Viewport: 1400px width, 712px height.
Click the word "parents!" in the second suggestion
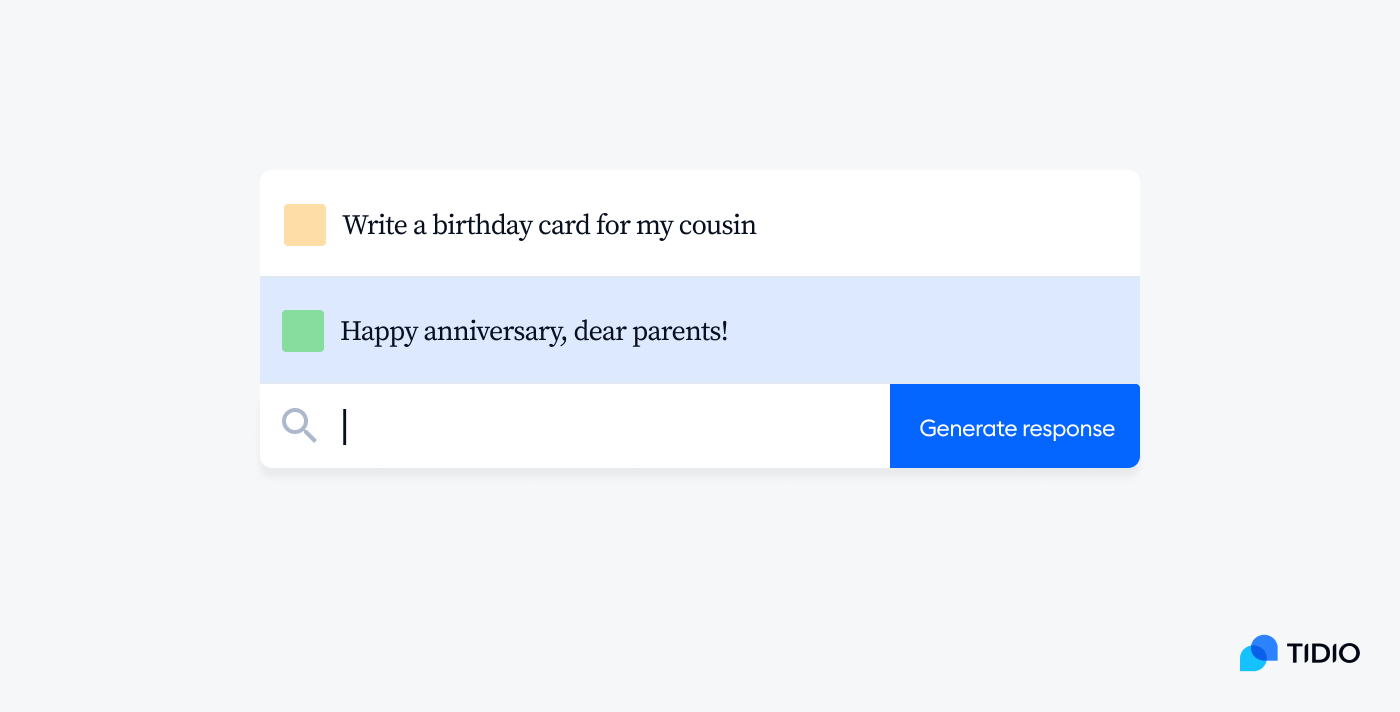tap(680, 333)
